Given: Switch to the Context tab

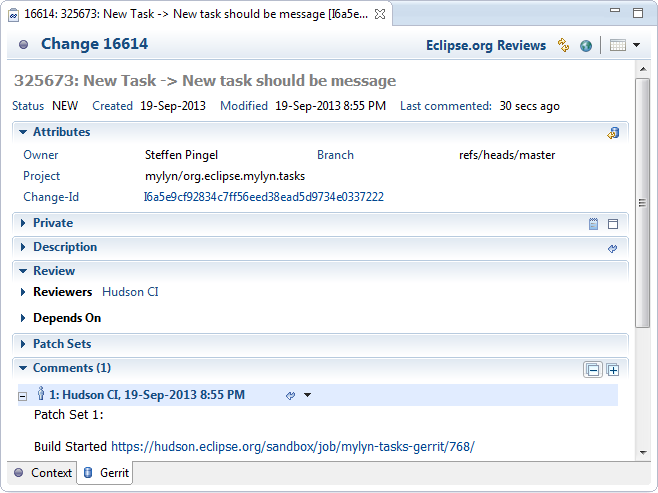Looking at the screenshot, I should [42, 473].
